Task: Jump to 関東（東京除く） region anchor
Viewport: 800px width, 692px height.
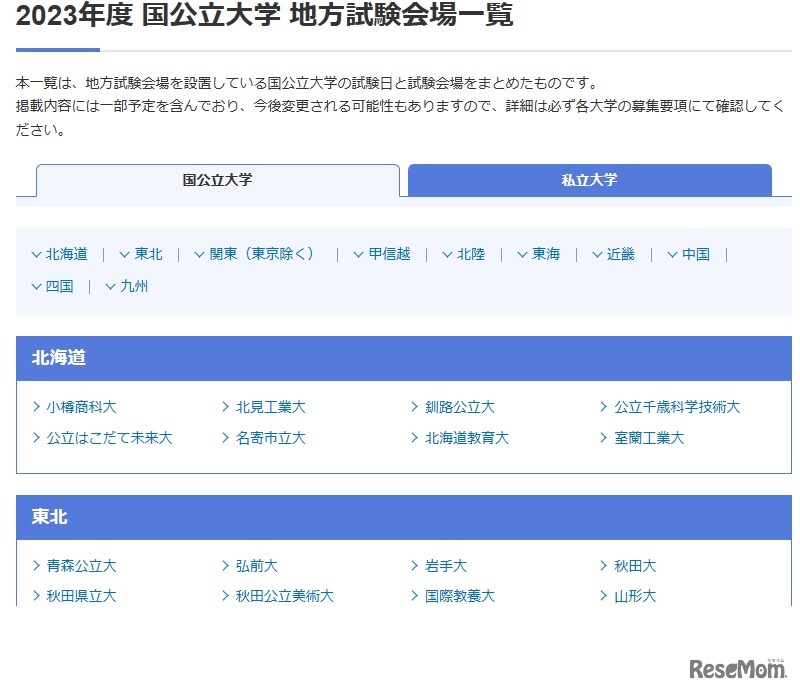Action: pyautogui.click(x=257, y=254)
